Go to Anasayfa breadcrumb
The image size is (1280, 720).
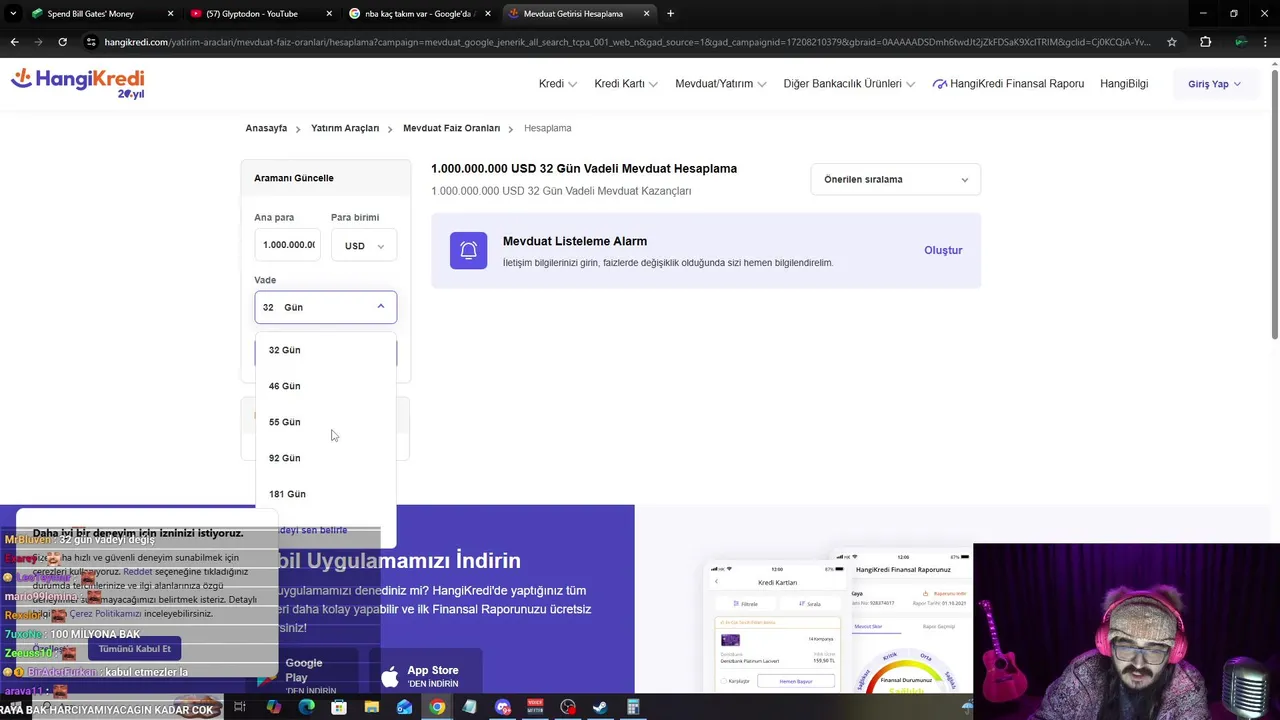point(266,128)
